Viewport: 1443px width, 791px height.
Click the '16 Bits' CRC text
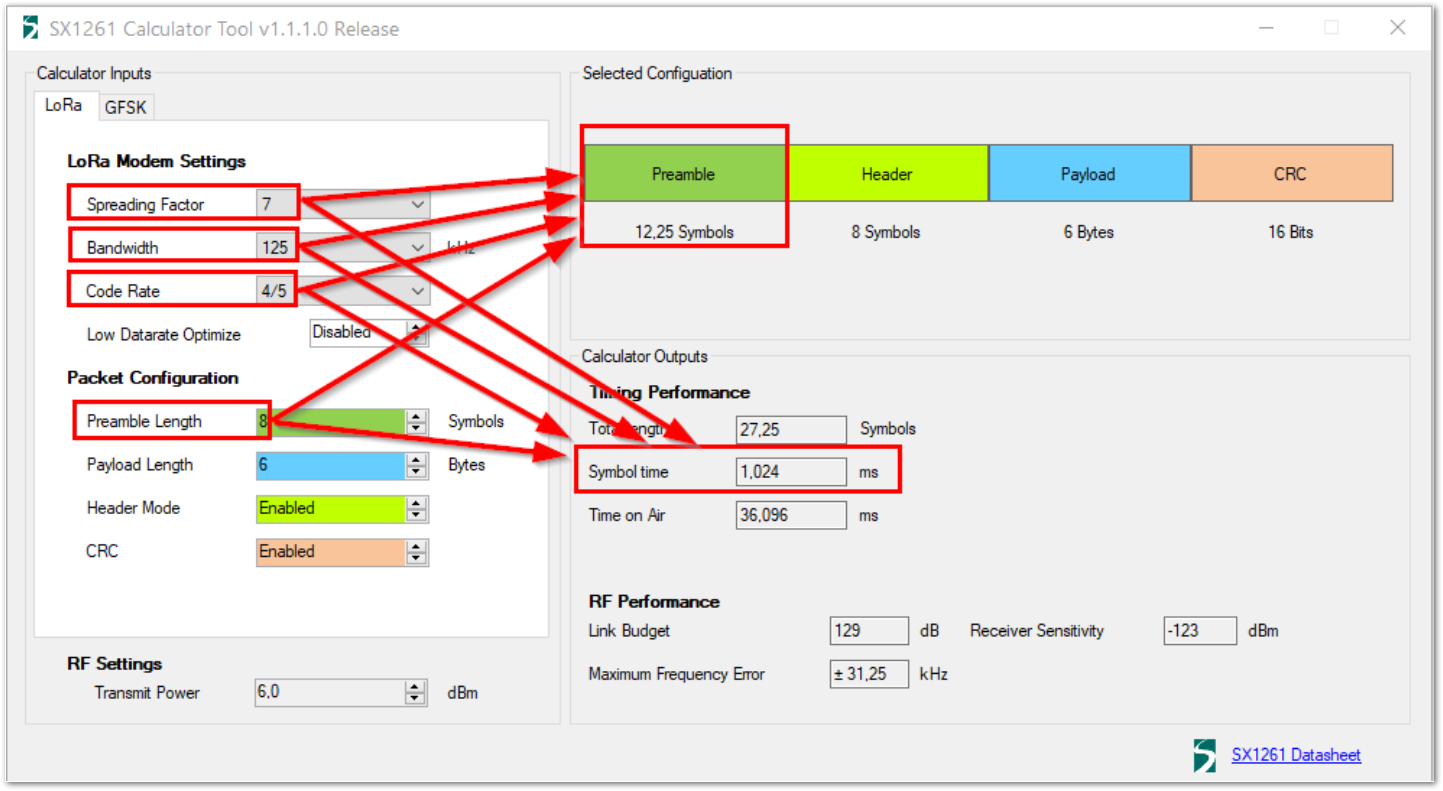coord(1291,232)
